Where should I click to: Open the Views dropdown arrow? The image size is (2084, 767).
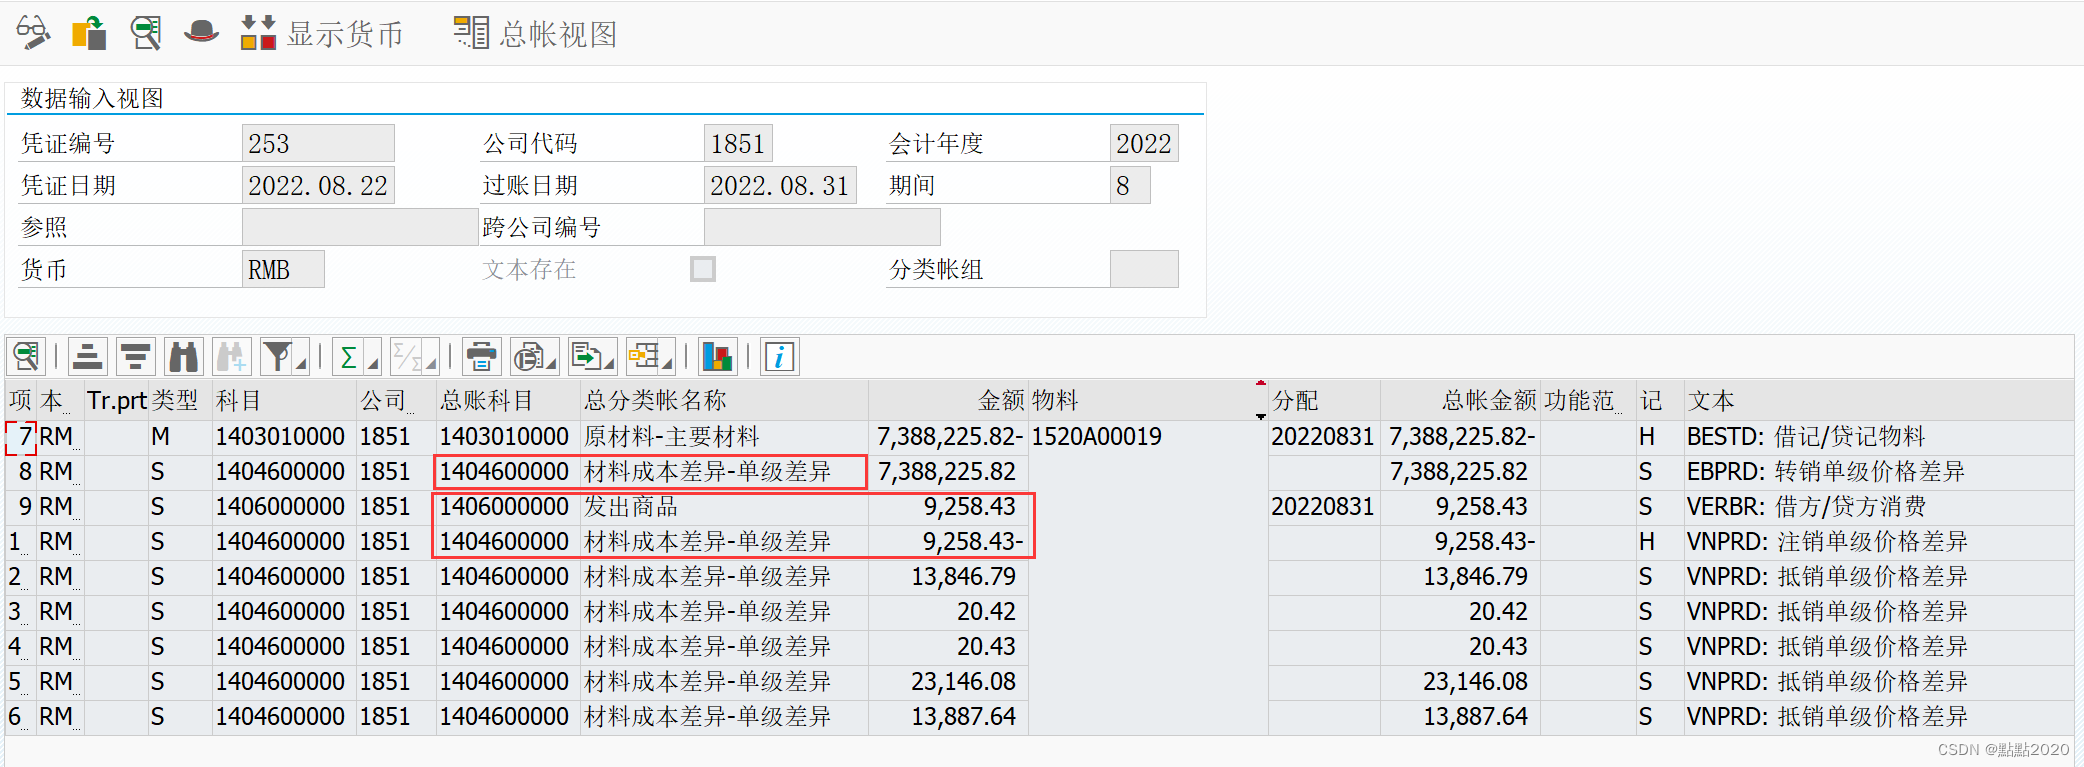[x=552, y=362]
